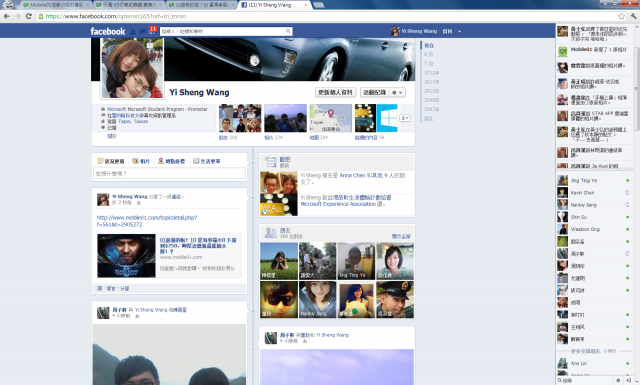Image resolution: width=640 pixels, height=385 pixels.
Task: Click the Taipei, Taiwan link
Action: click(x=133, y=122)
